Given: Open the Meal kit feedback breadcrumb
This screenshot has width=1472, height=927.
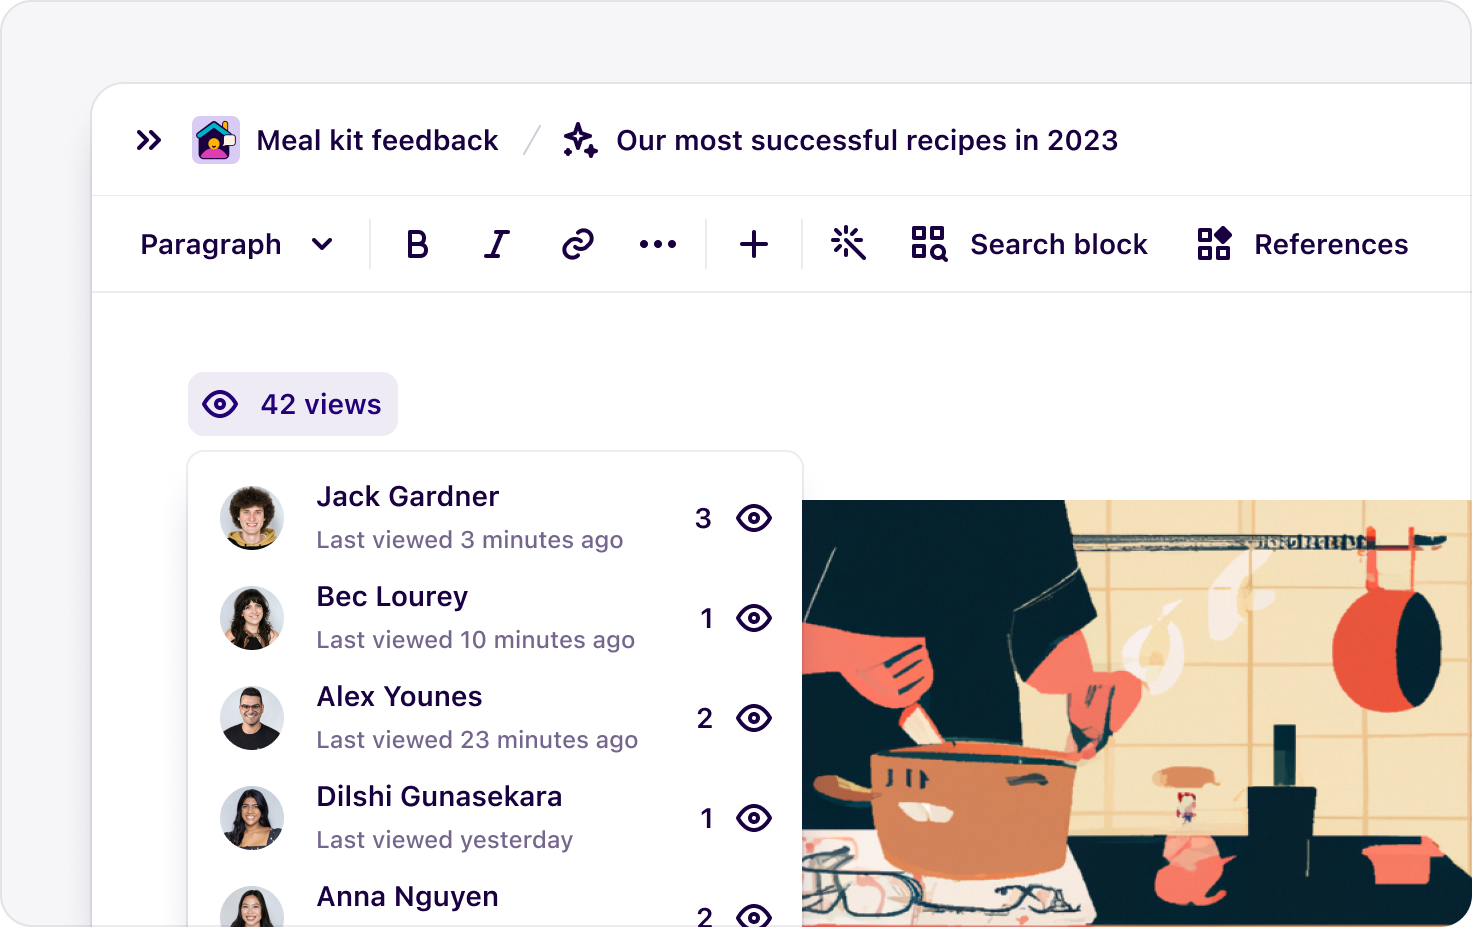Looking at the screenshot, I should pos(377,140).
